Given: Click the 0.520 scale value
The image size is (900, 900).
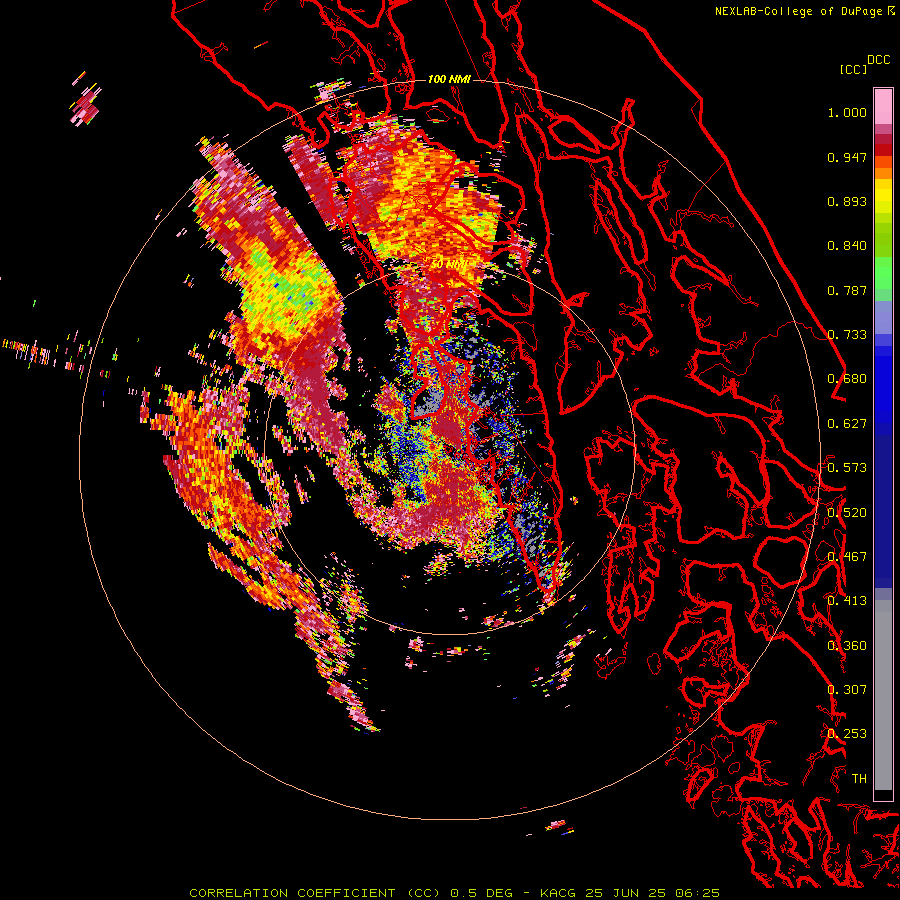Looking at the screenshot, I should click(x=847, y=513).
